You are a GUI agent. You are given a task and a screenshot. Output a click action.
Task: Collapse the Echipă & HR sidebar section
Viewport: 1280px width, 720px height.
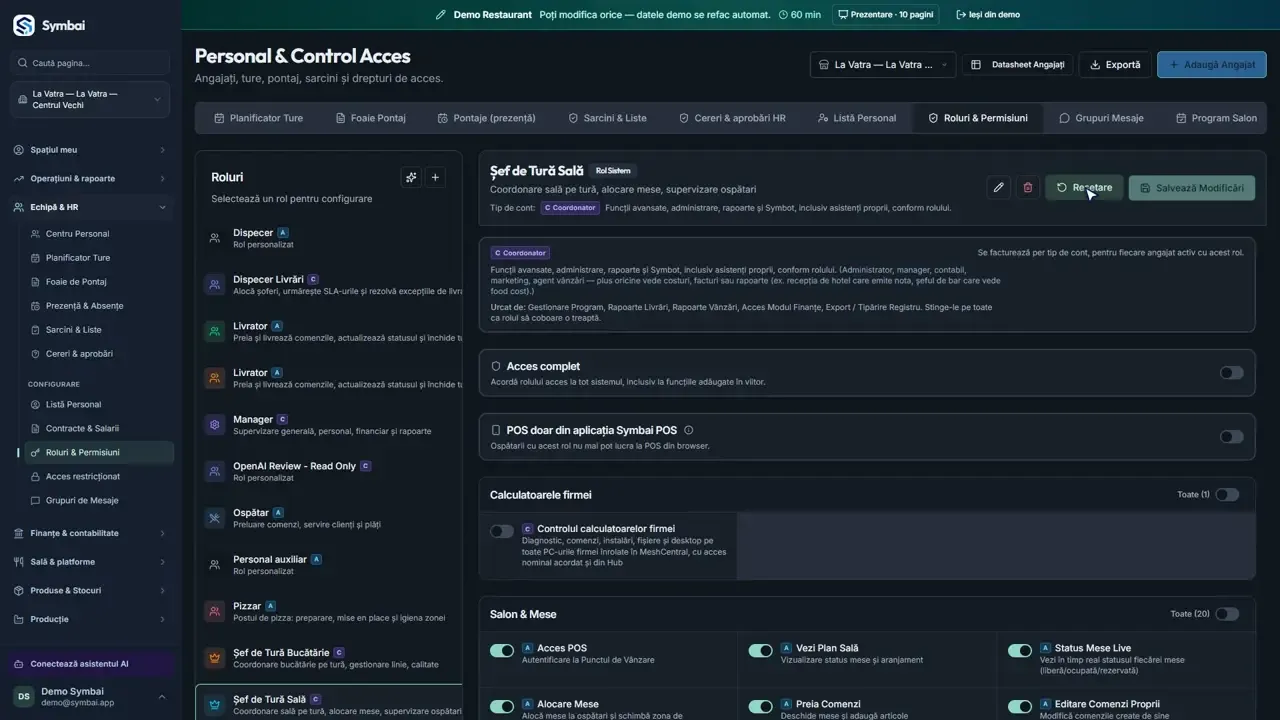pyautogui.click(x=91, y=207)
